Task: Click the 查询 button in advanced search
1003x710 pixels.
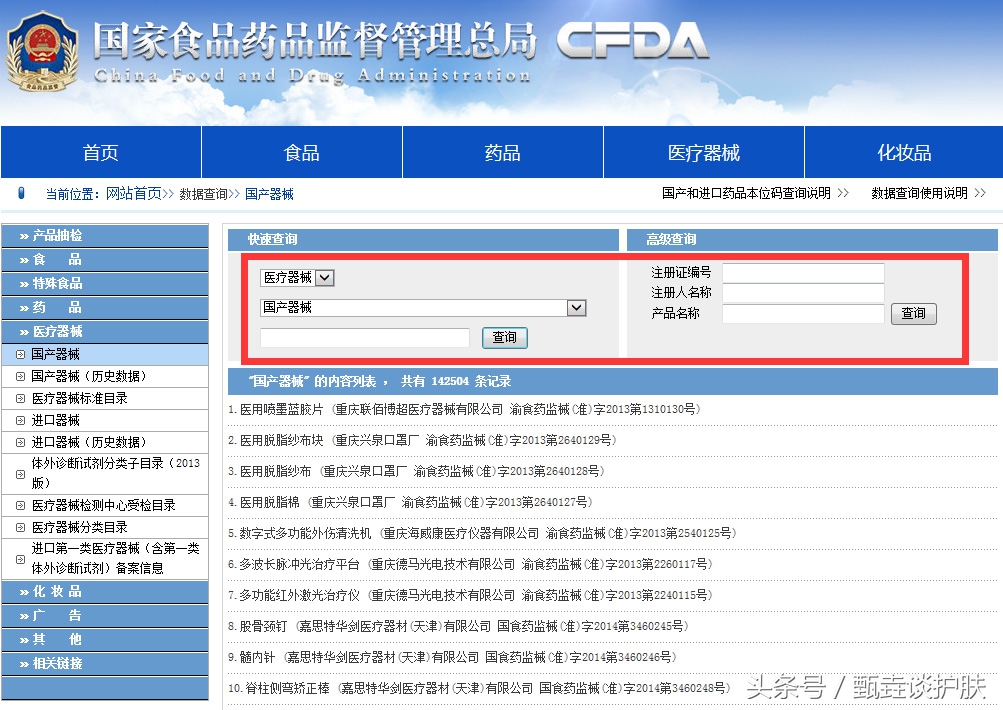Action: 913,313
